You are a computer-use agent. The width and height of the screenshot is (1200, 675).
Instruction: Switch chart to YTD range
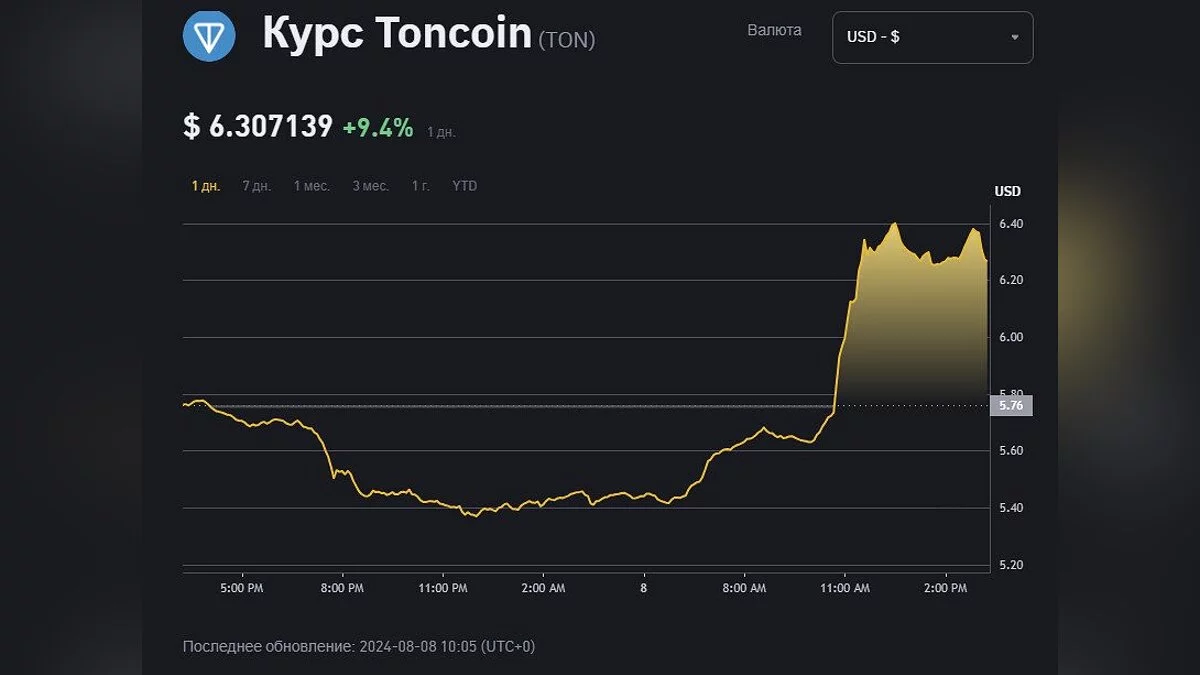point(464,186)
